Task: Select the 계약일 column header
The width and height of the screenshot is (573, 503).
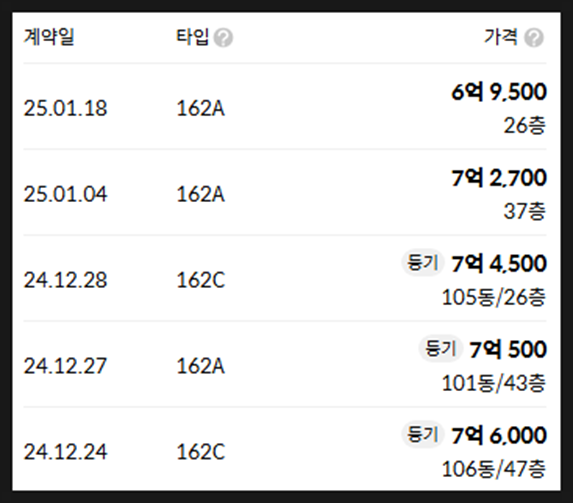Action: click(49, 37)
